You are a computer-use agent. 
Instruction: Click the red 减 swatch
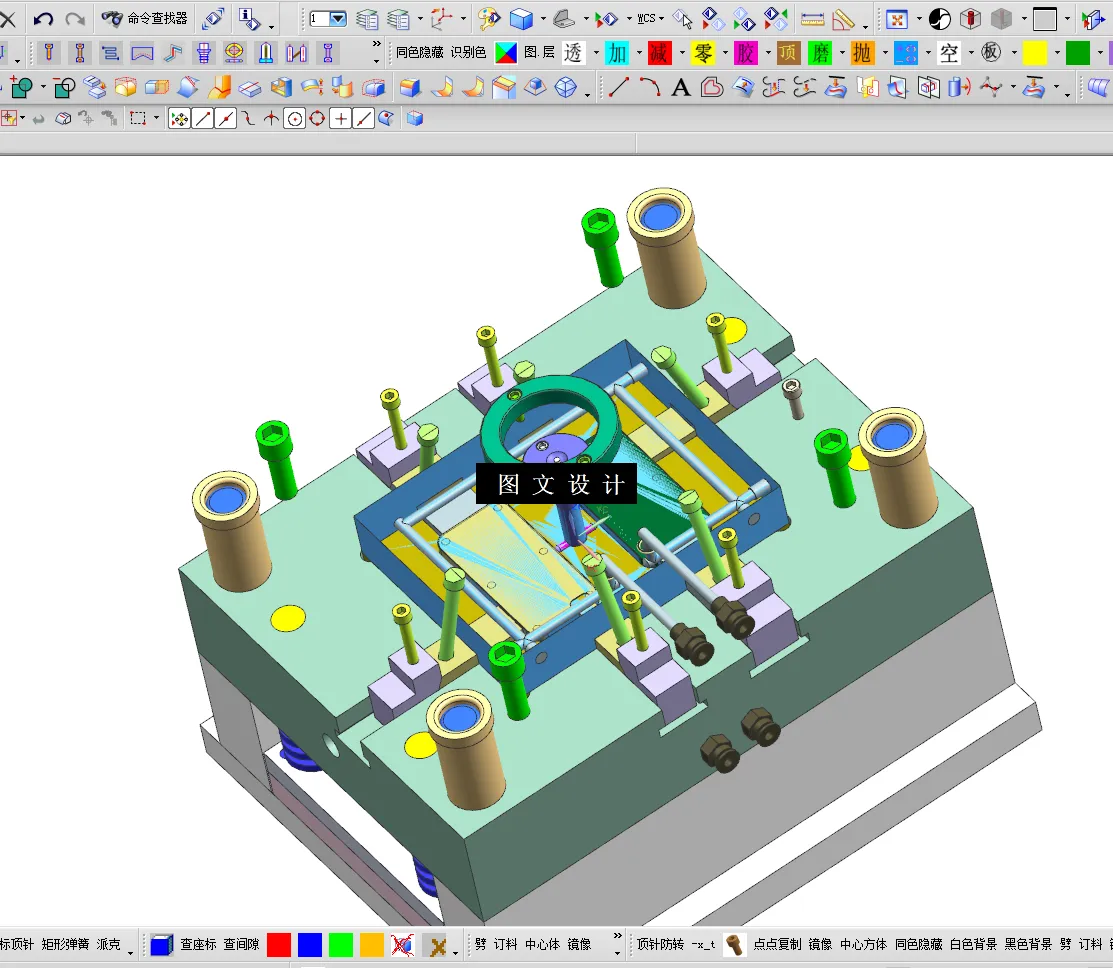(x=659, y=53)
